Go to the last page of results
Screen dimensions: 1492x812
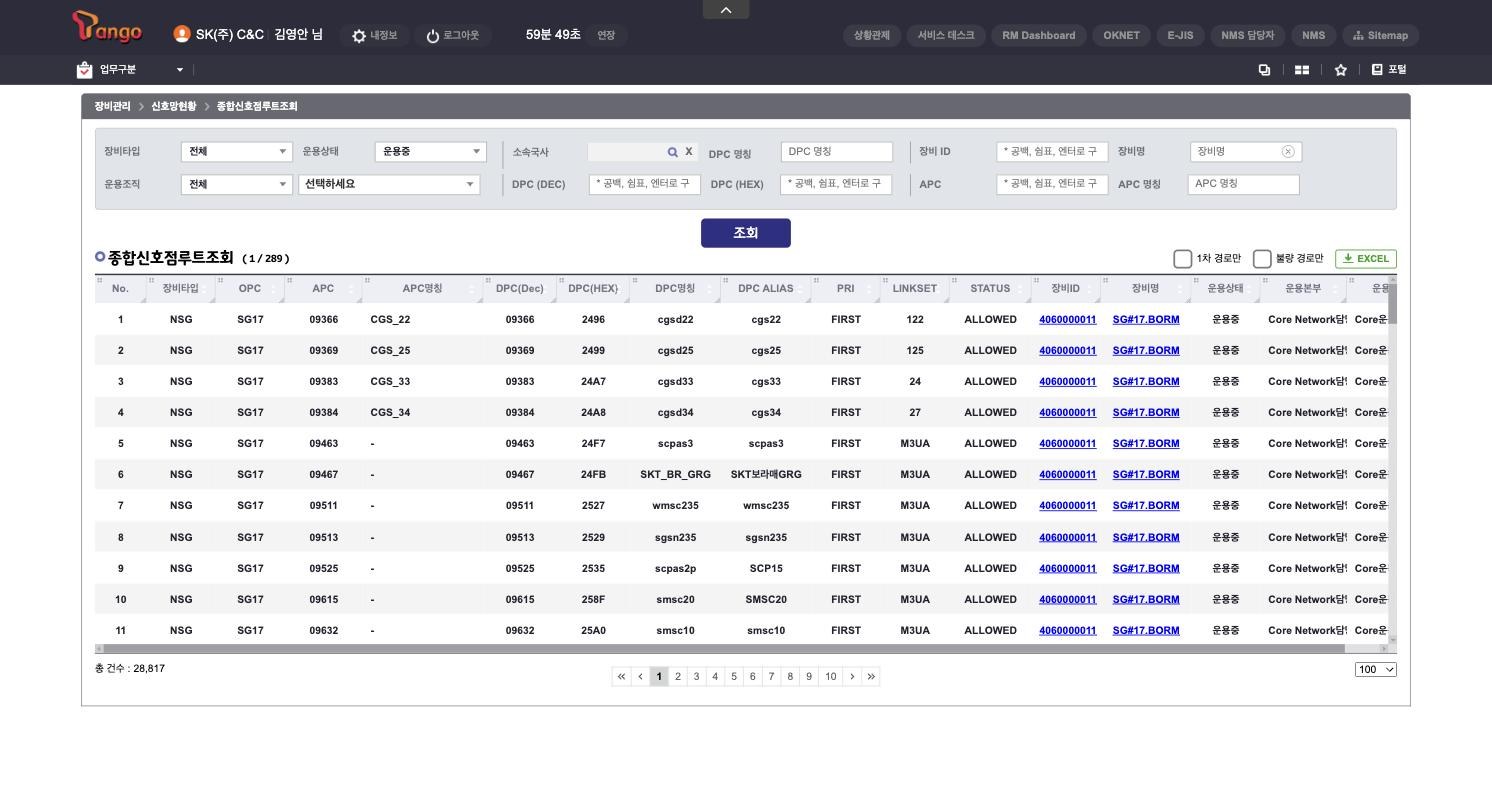[871, 677]
